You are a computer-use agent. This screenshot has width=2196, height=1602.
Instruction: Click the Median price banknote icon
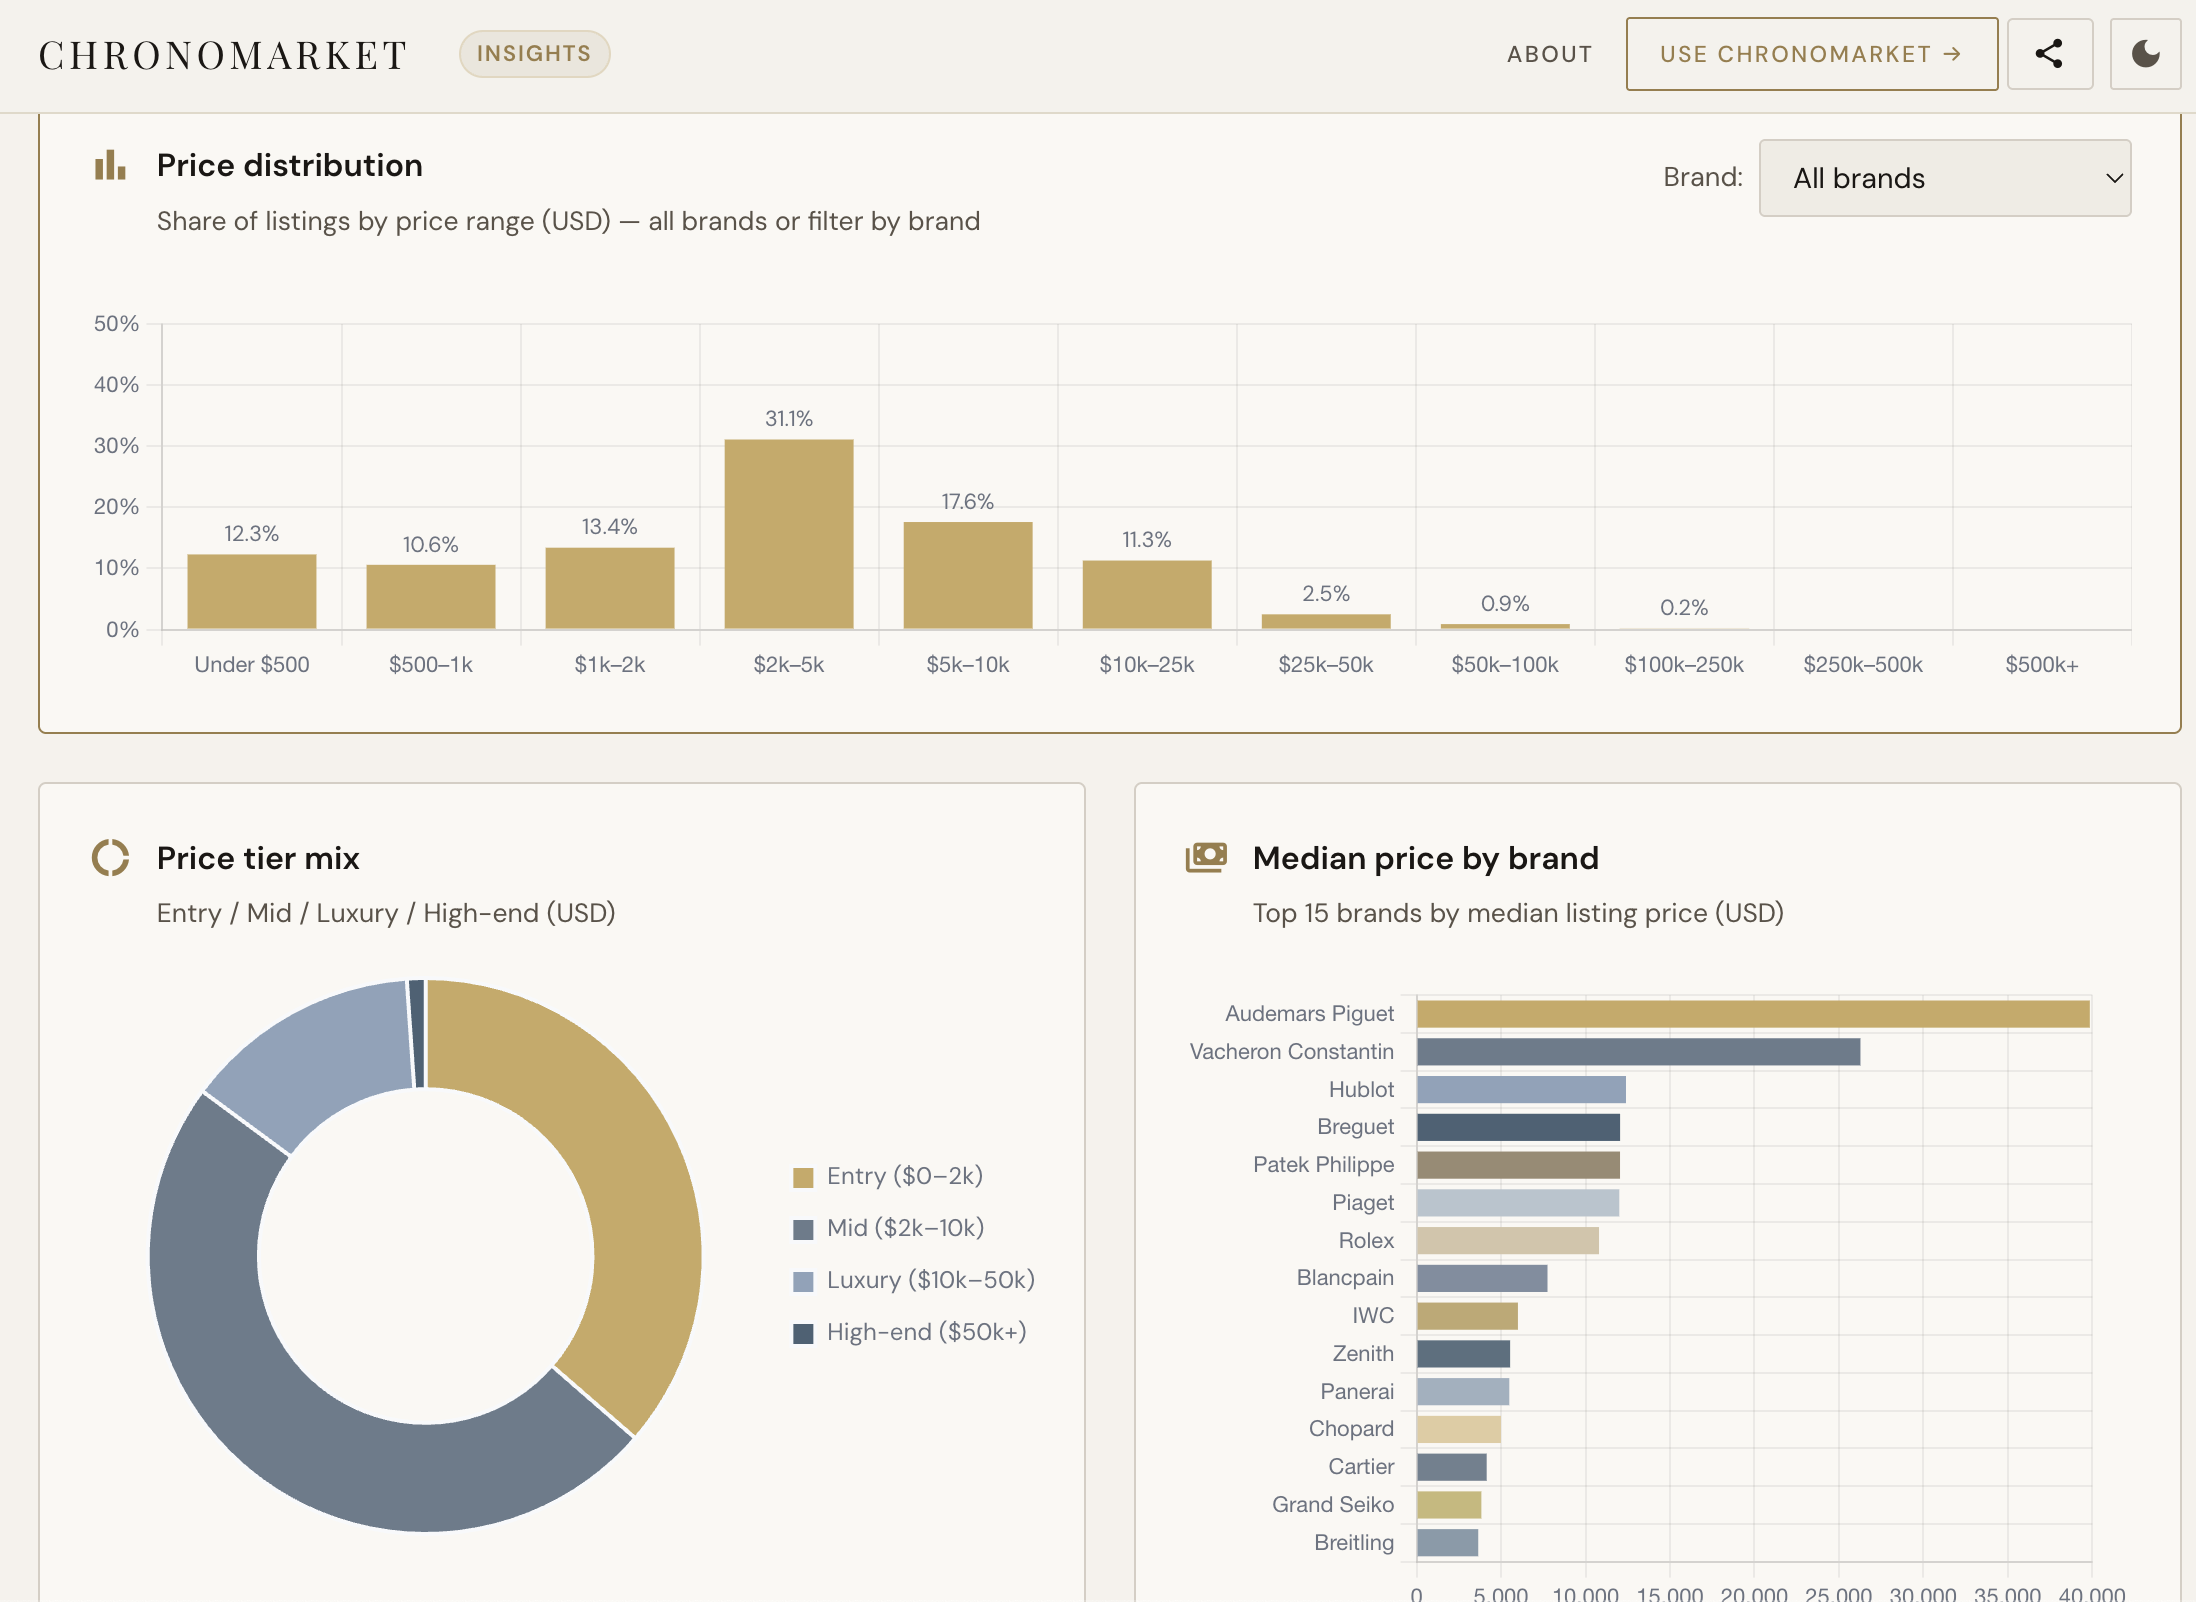[x=1206, y=857]
